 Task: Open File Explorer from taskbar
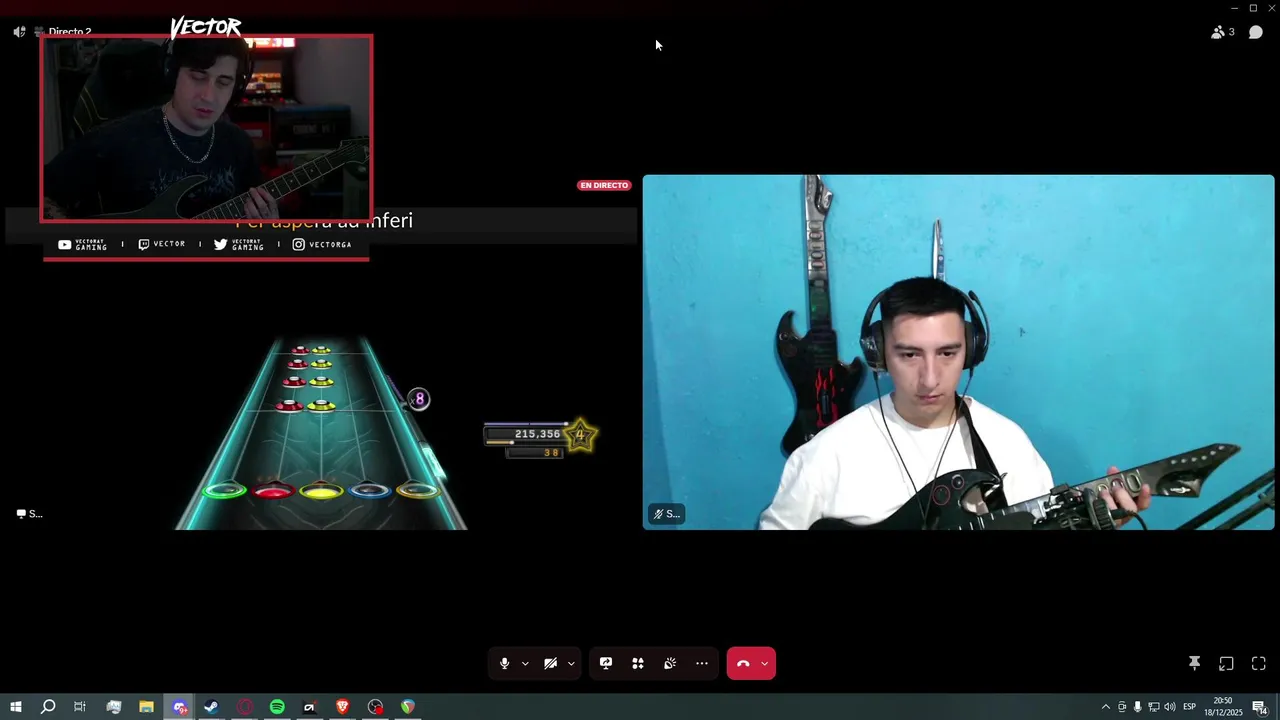tap(146, 707)
